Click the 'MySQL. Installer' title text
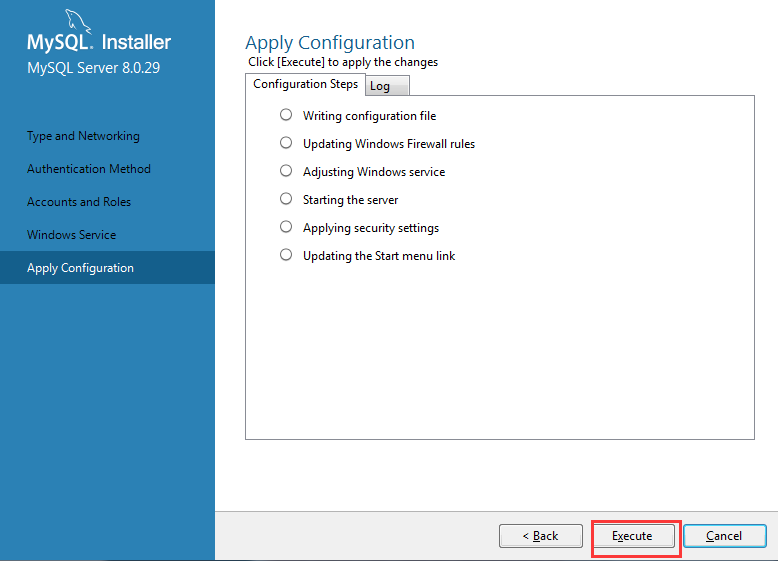 point(99,42)
